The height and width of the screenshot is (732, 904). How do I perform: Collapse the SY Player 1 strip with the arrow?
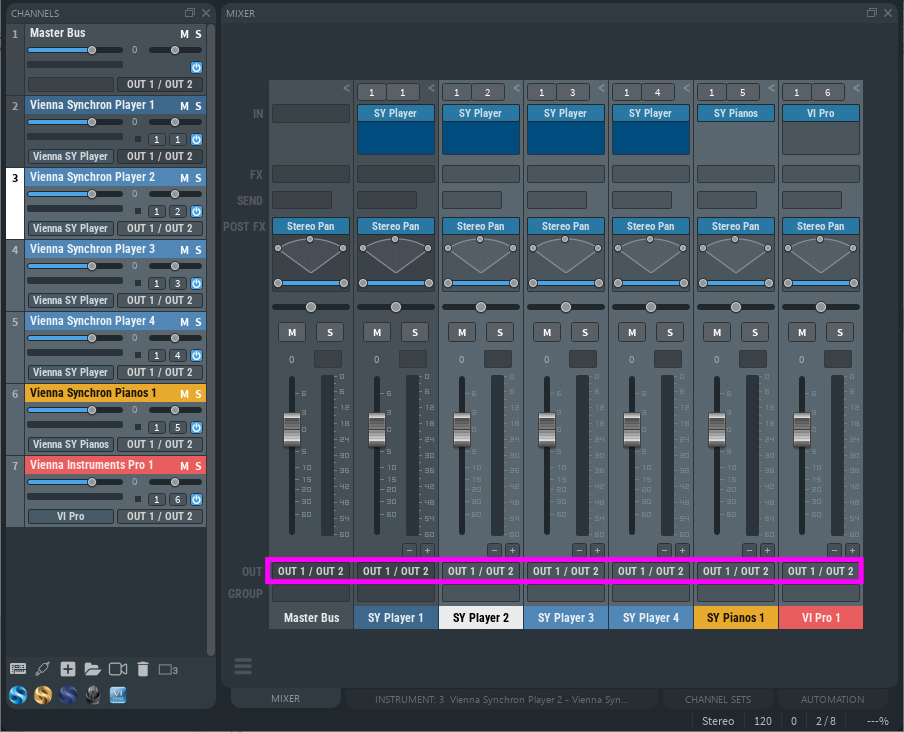[431, 88]
